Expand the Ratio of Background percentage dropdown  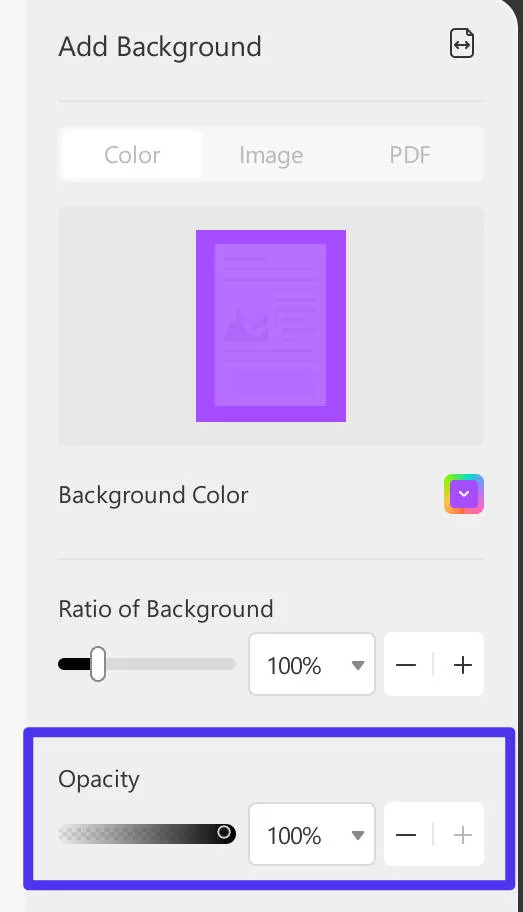(358, 665)
